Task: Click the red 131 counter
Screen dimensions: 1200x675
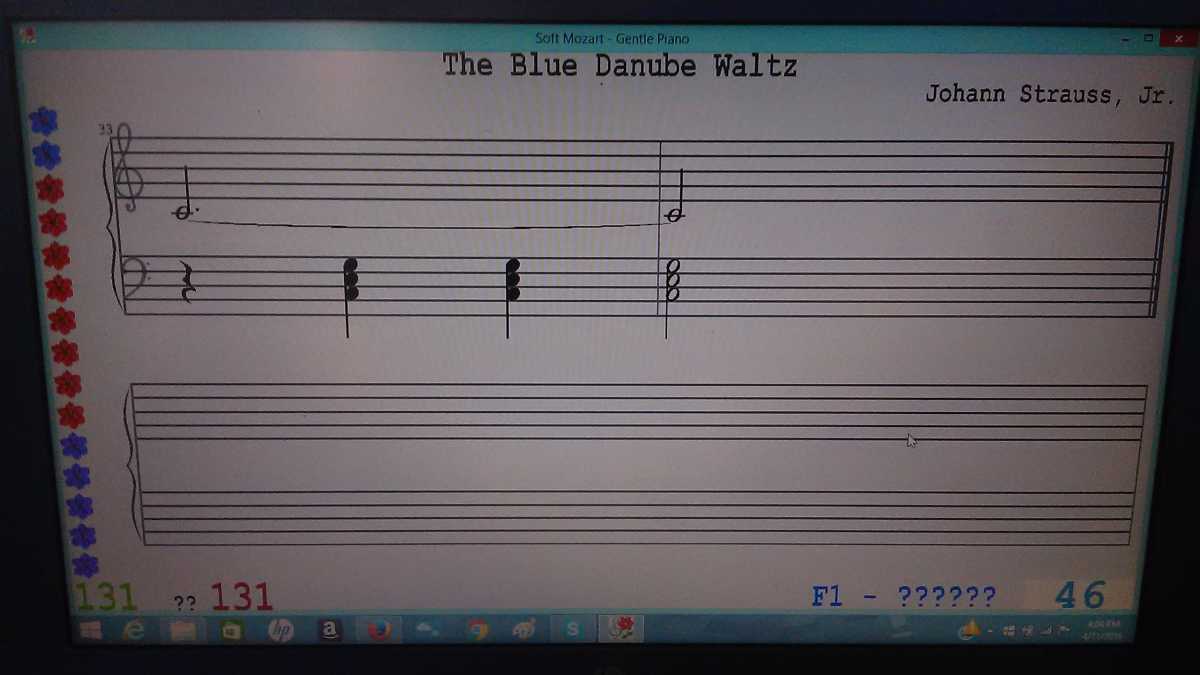Action: (241, 597)
